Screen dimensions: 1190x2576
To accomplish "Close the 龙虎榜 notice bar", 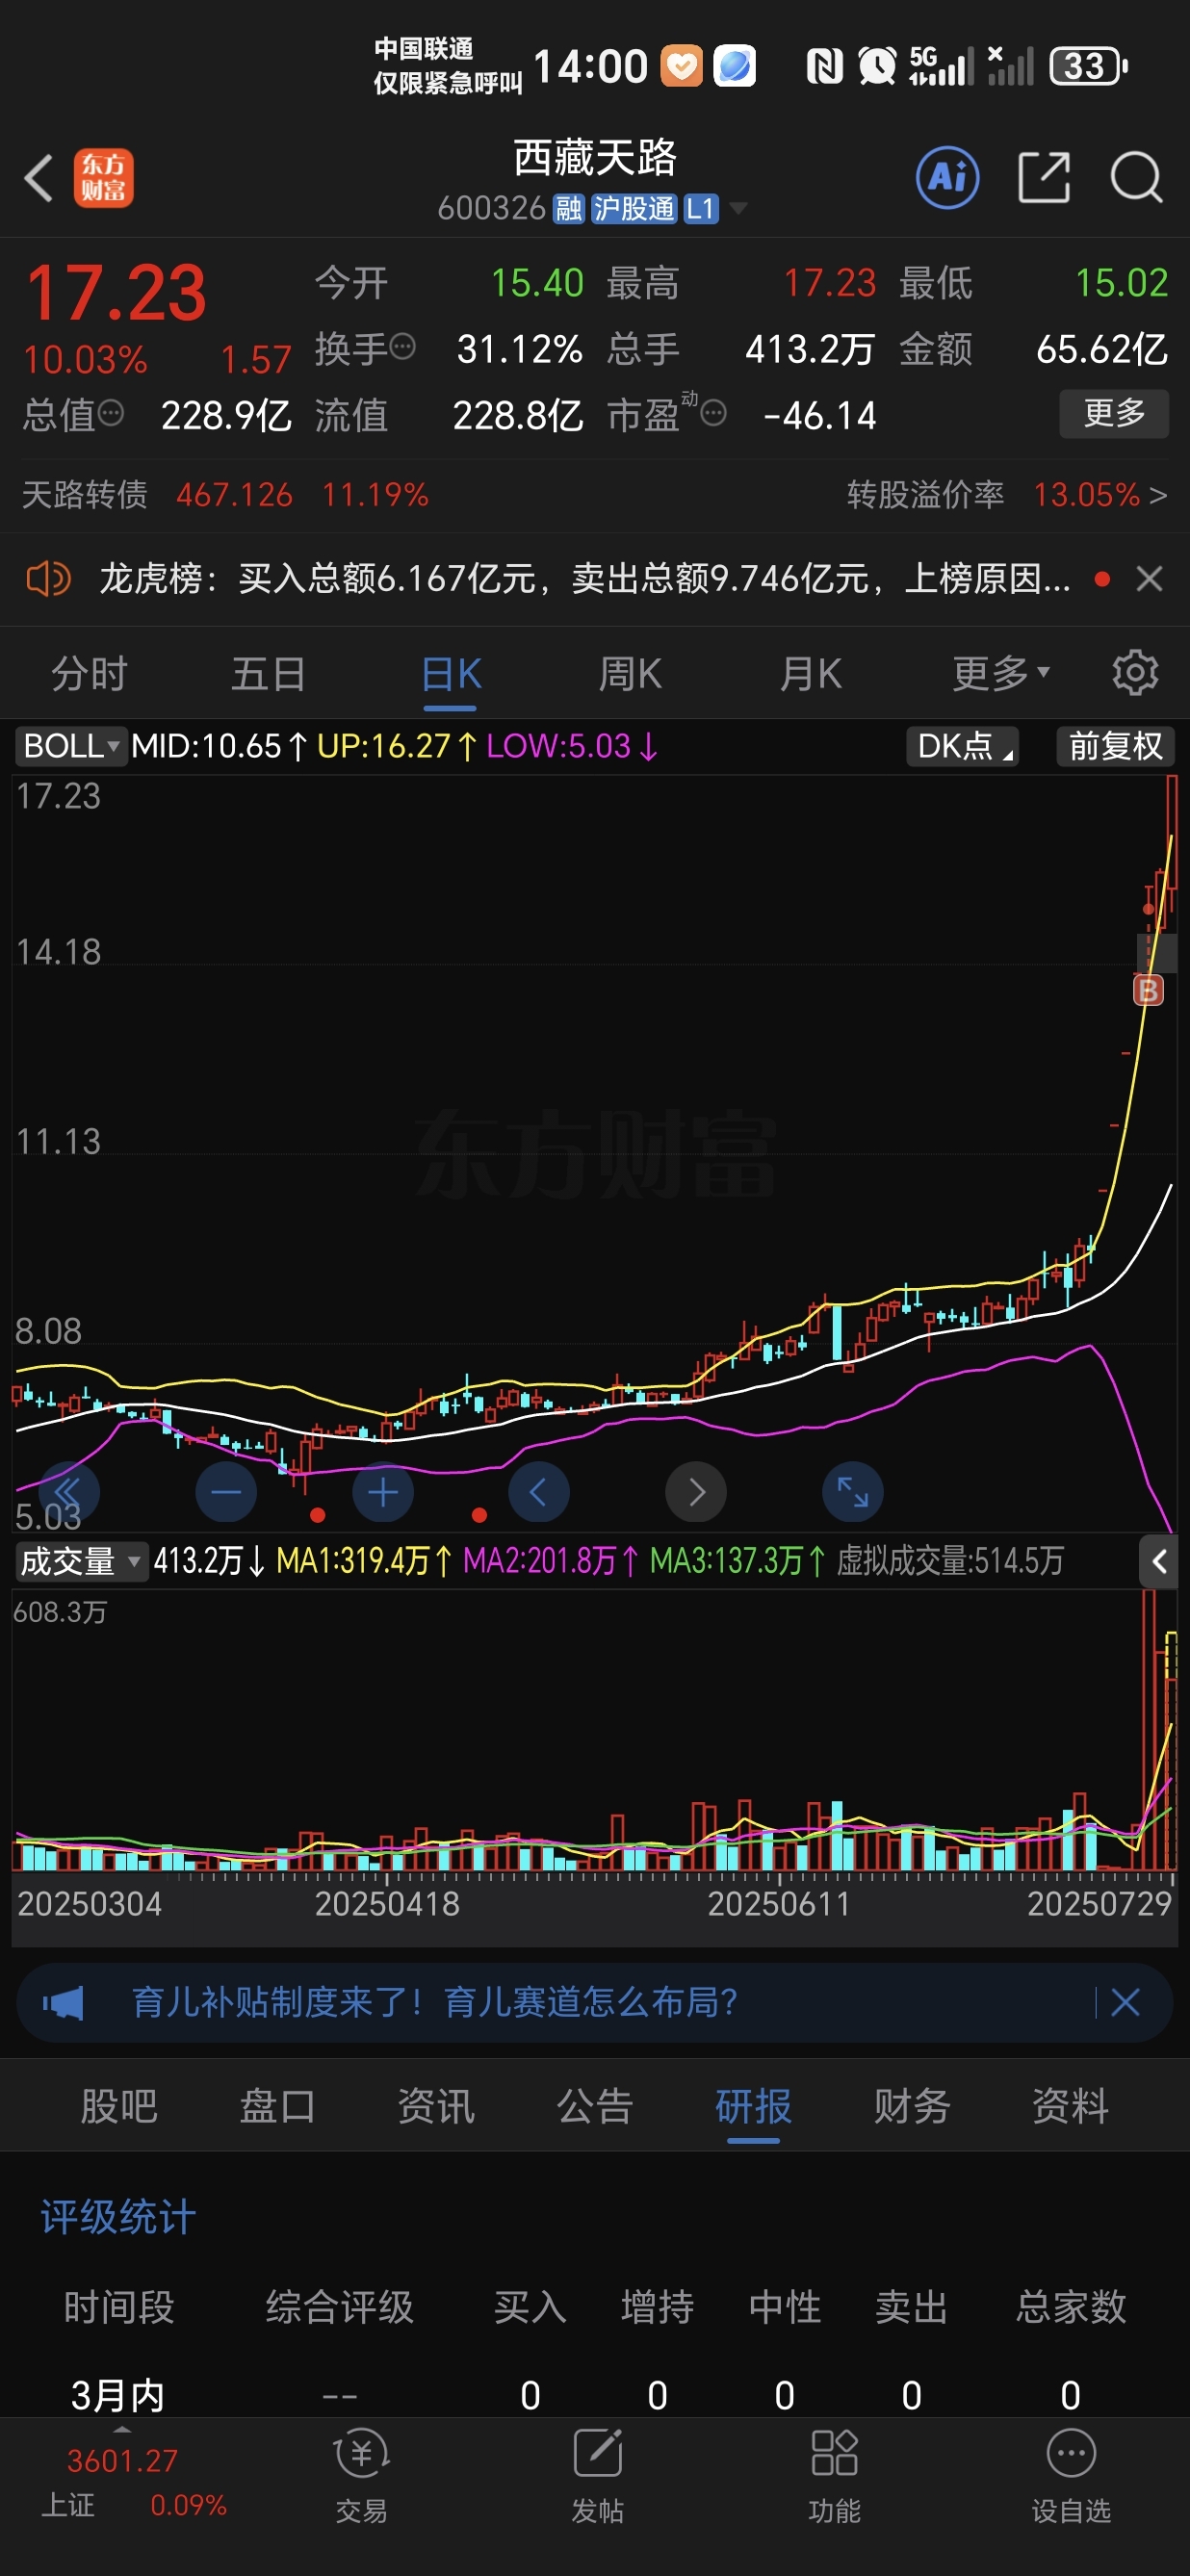I will click(1149, 578).
